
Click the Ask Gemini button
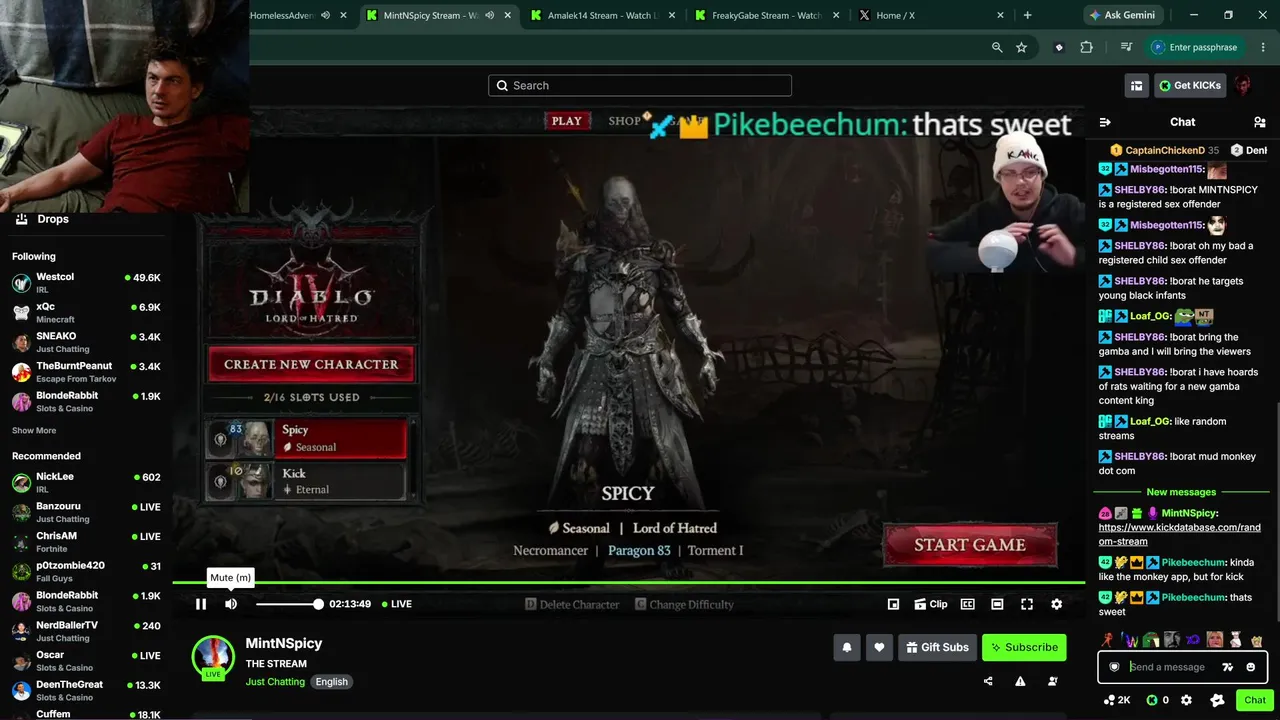click(1125, 15)
